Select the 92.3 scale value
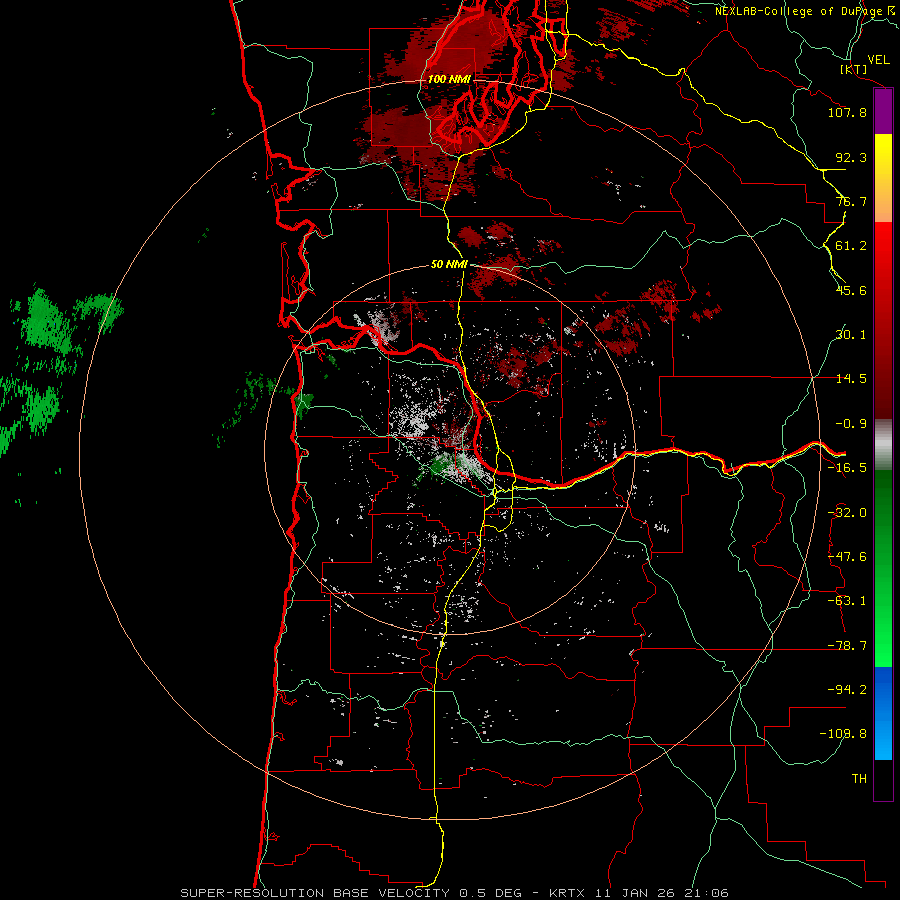Viewport: 900px width, 900px height. pyautogui.click(x=851, y=157)
